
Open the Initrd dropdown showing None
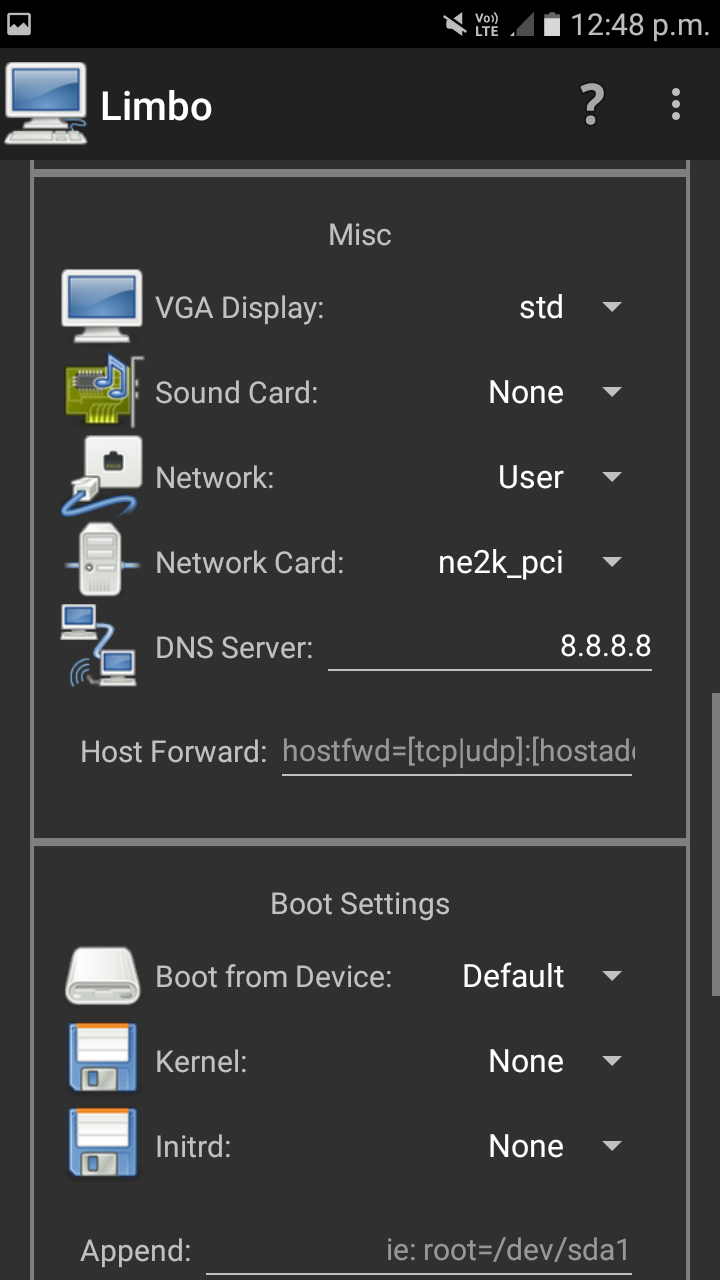[555, 1146]
